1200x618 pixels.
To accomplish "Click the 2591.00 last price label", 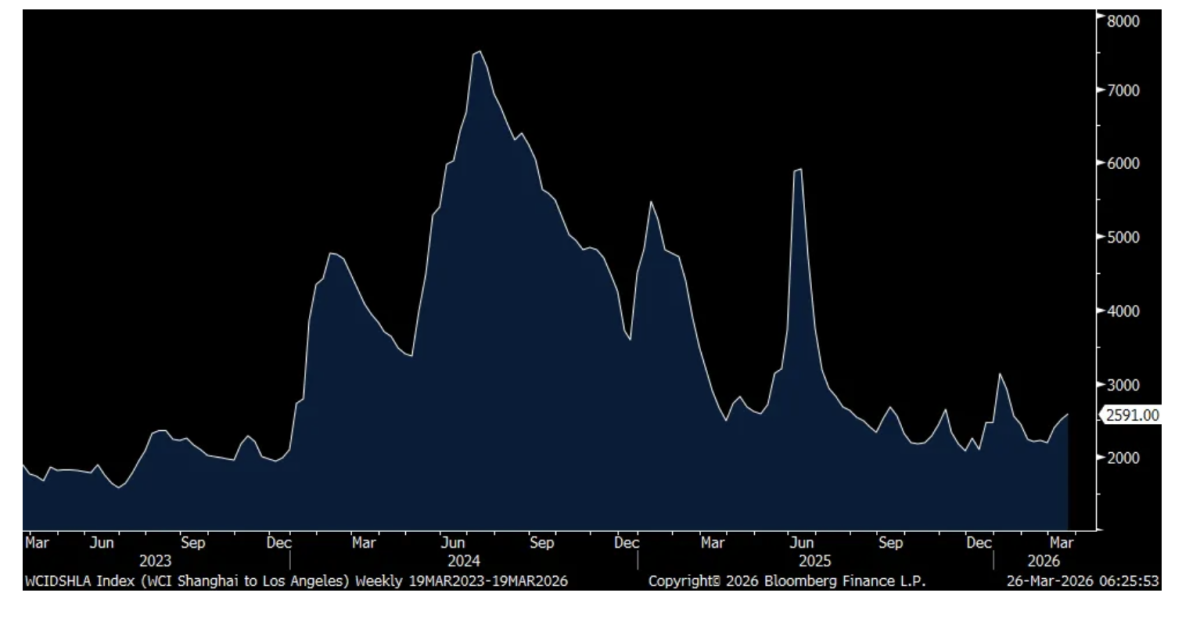I will pos(1131,415).
